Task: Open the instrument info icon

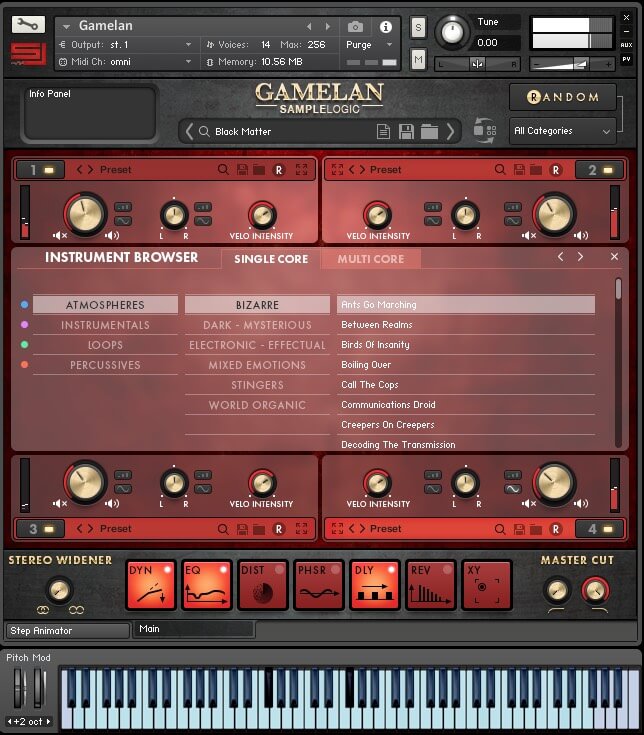Action: [x=386, y=27]
